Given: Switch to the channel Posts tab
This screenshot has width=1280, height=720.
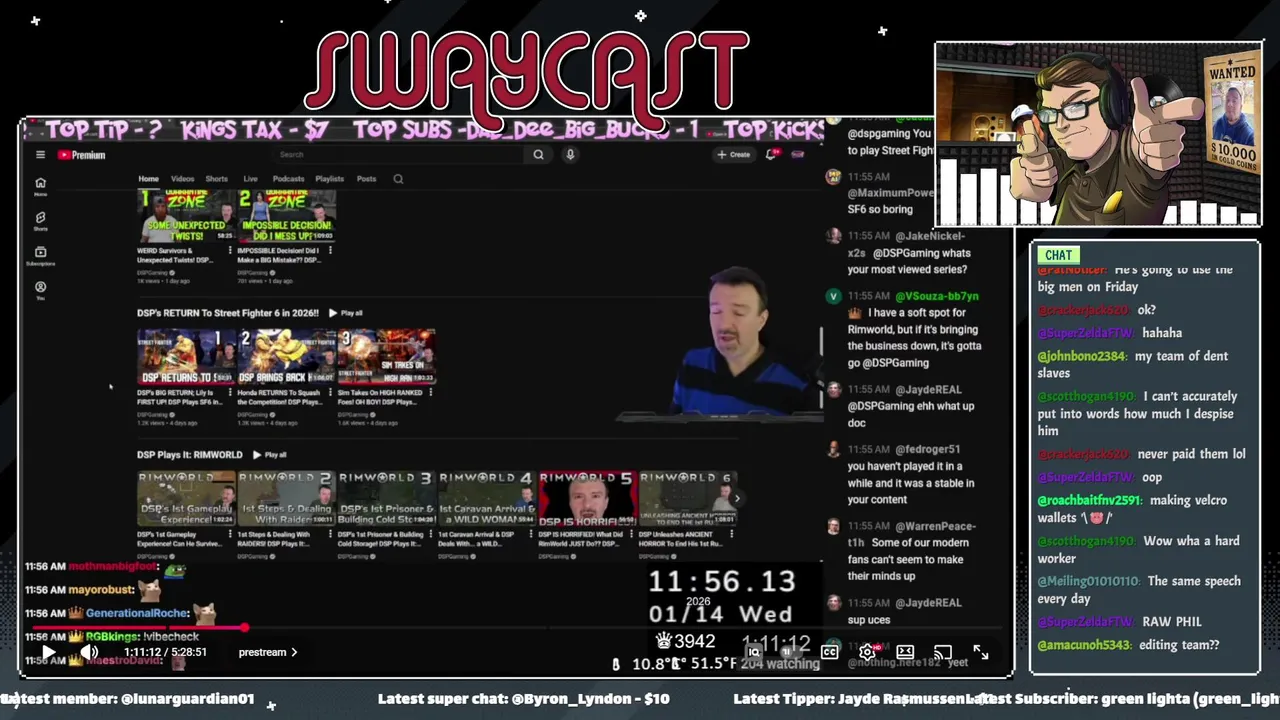Looking at the screenshot, I should [x=366, y=179].
